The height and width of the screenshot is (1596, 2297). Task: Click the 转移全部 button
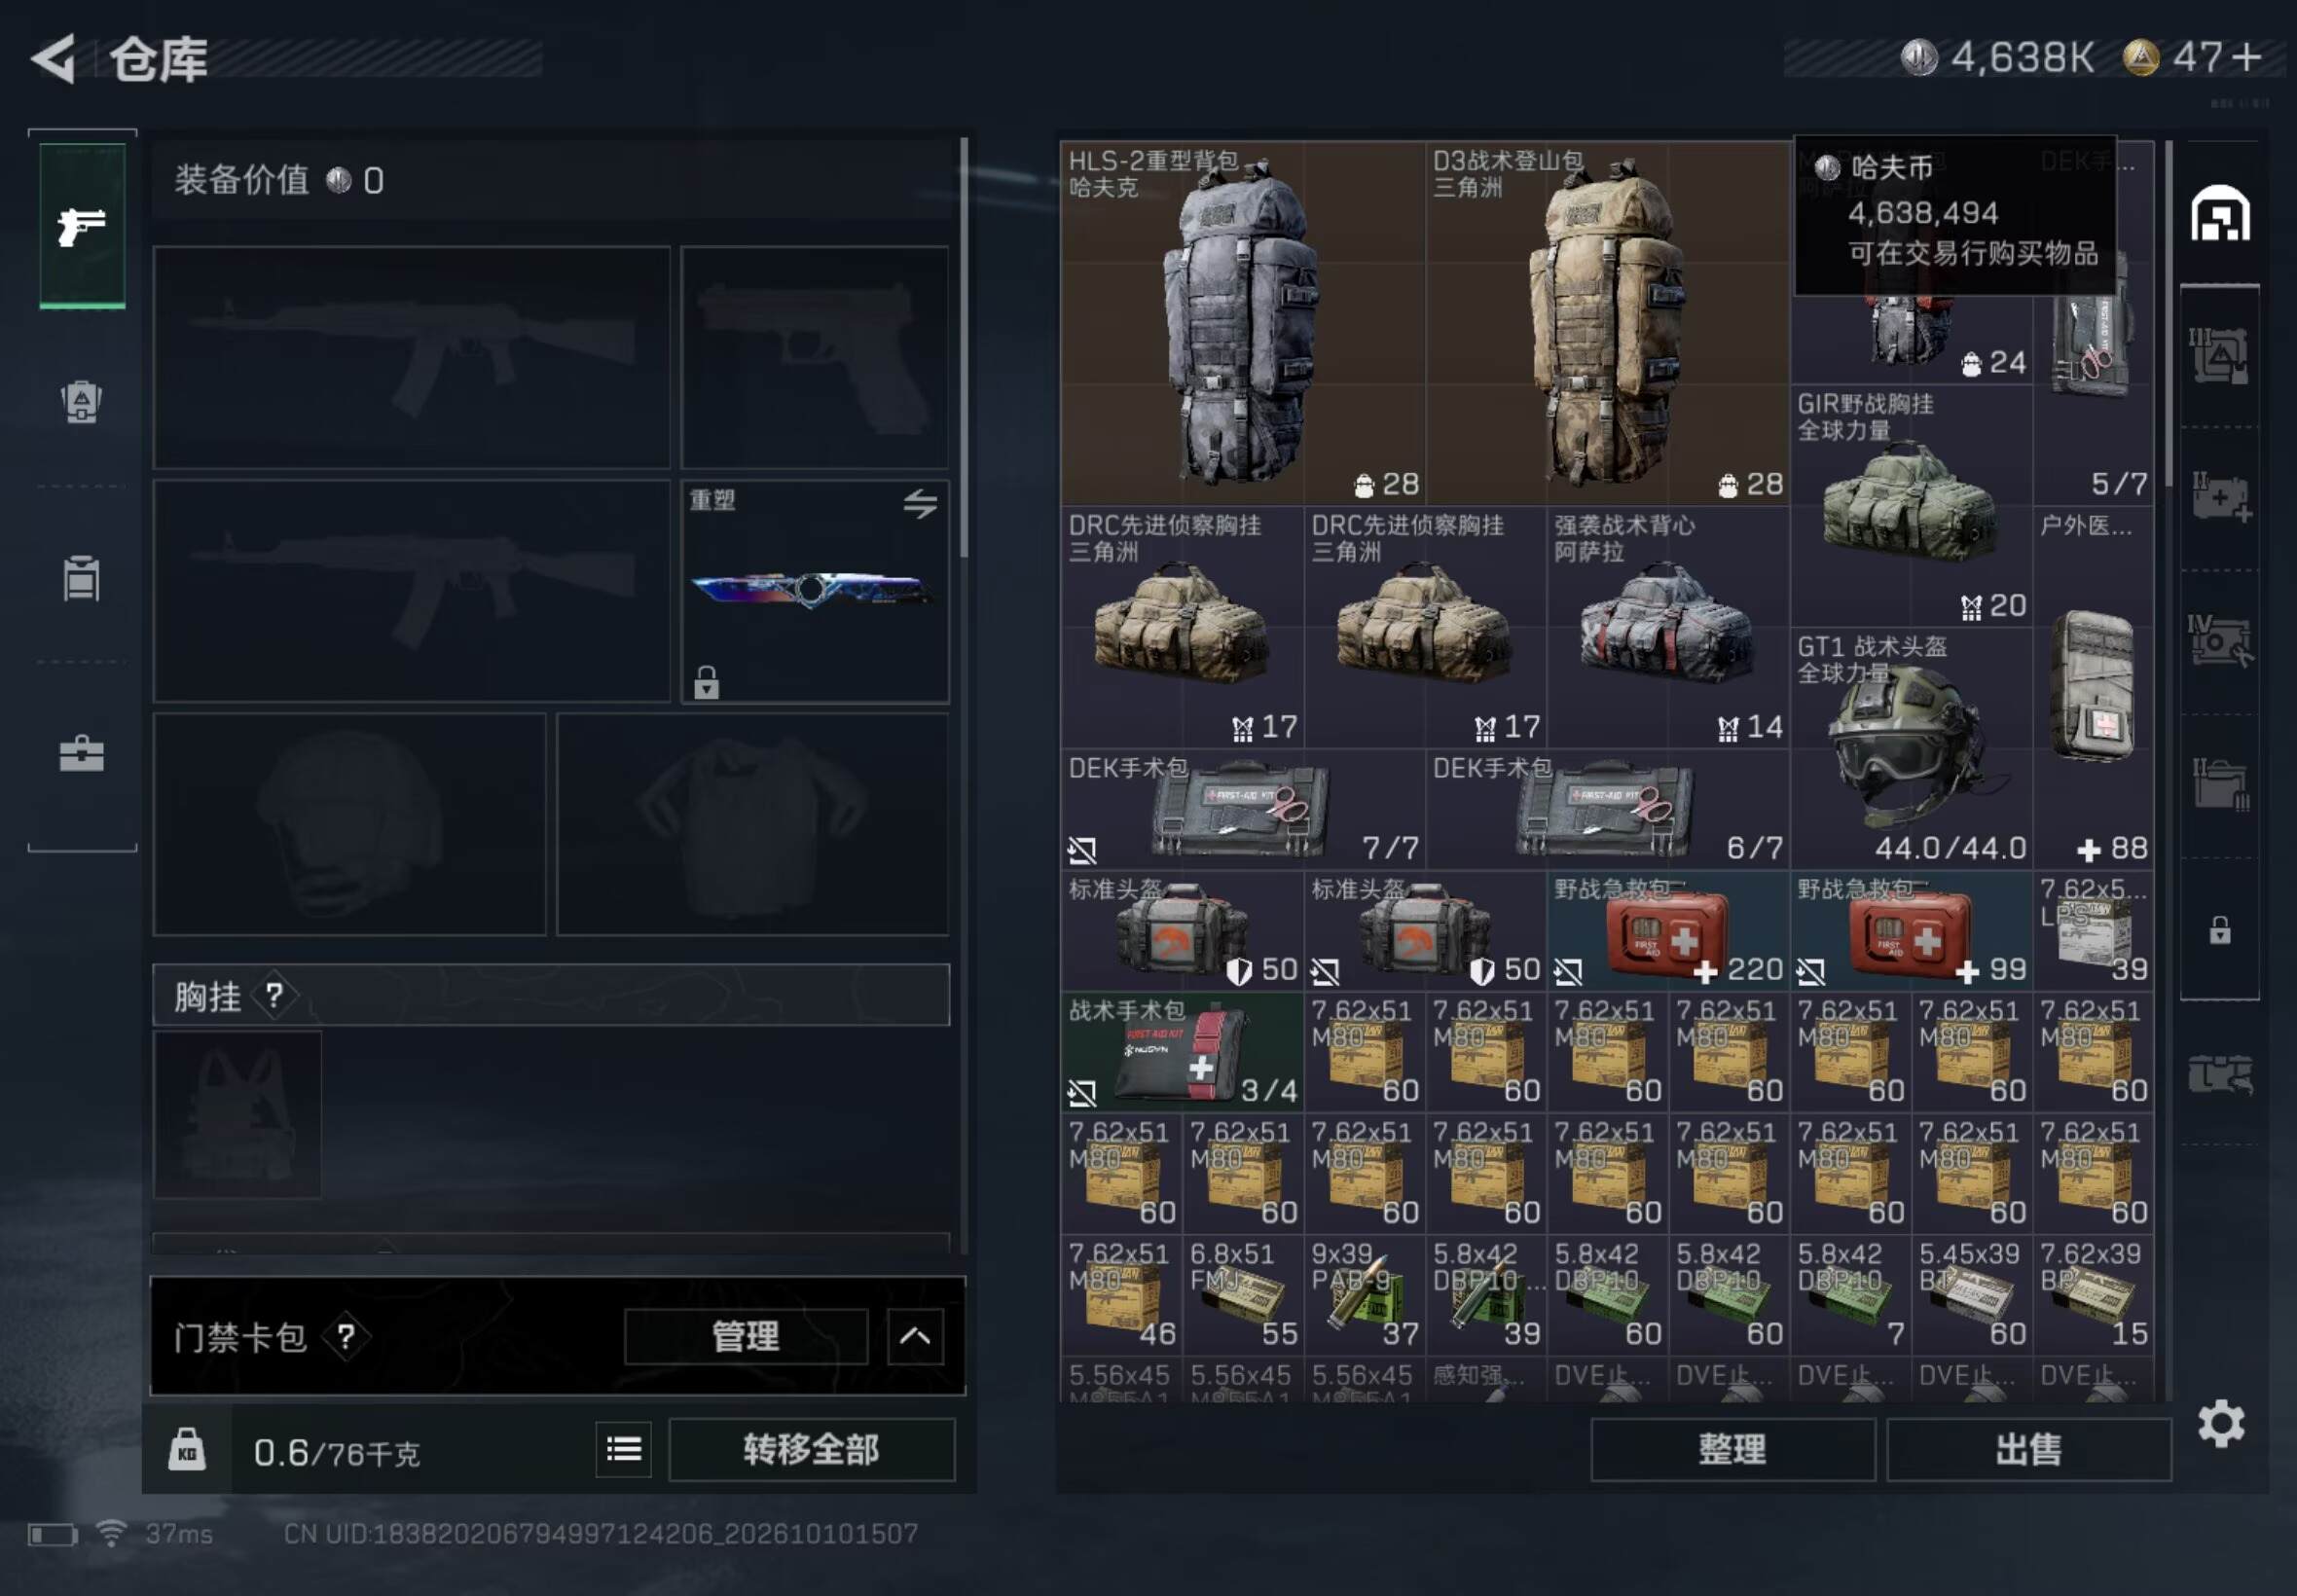point(811,1449)
